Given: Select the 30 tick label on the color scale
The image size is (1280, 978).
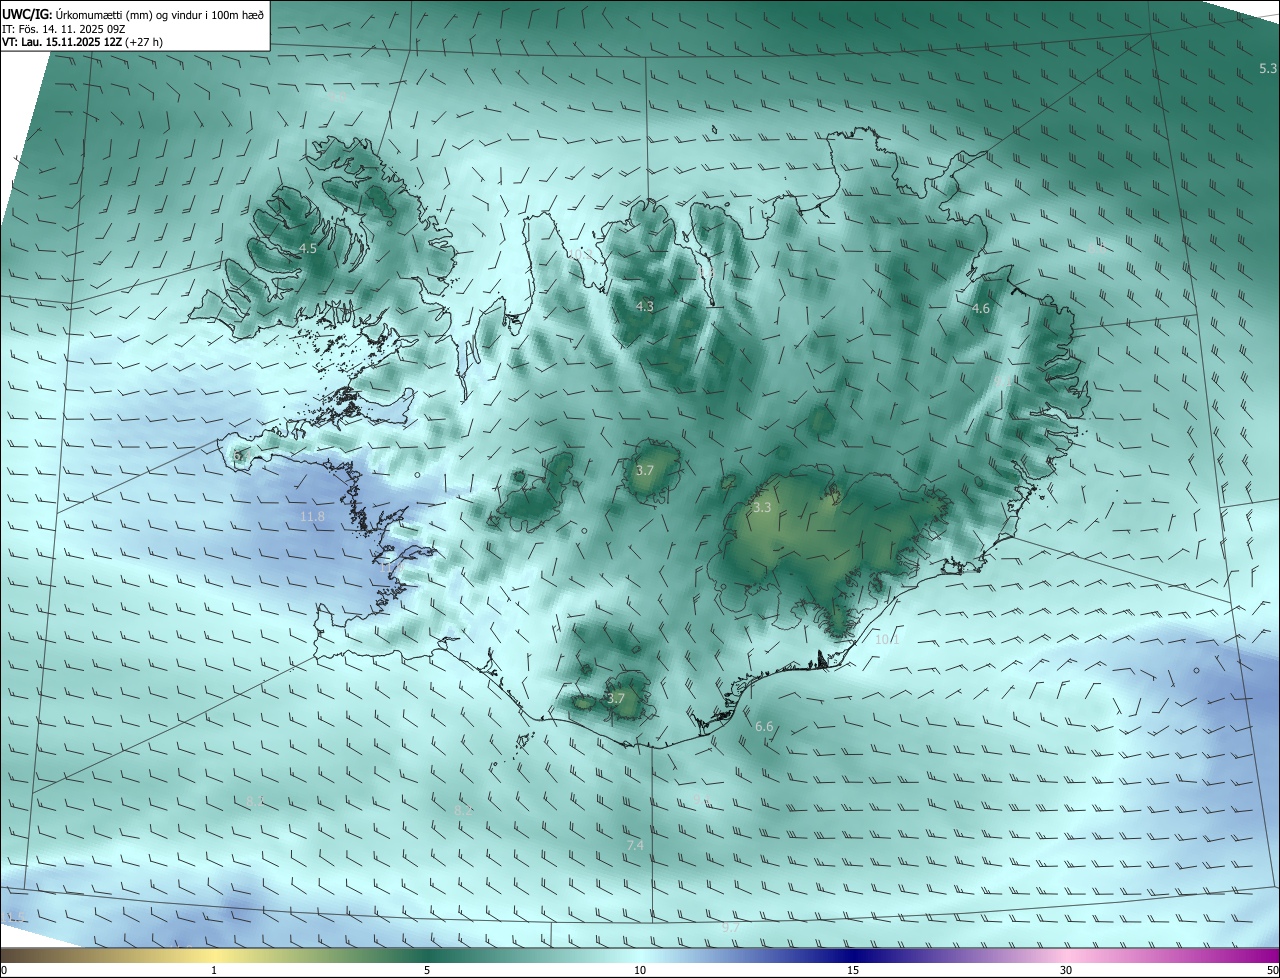Looking at the screenshot, I should click(x=1066, y=970).
